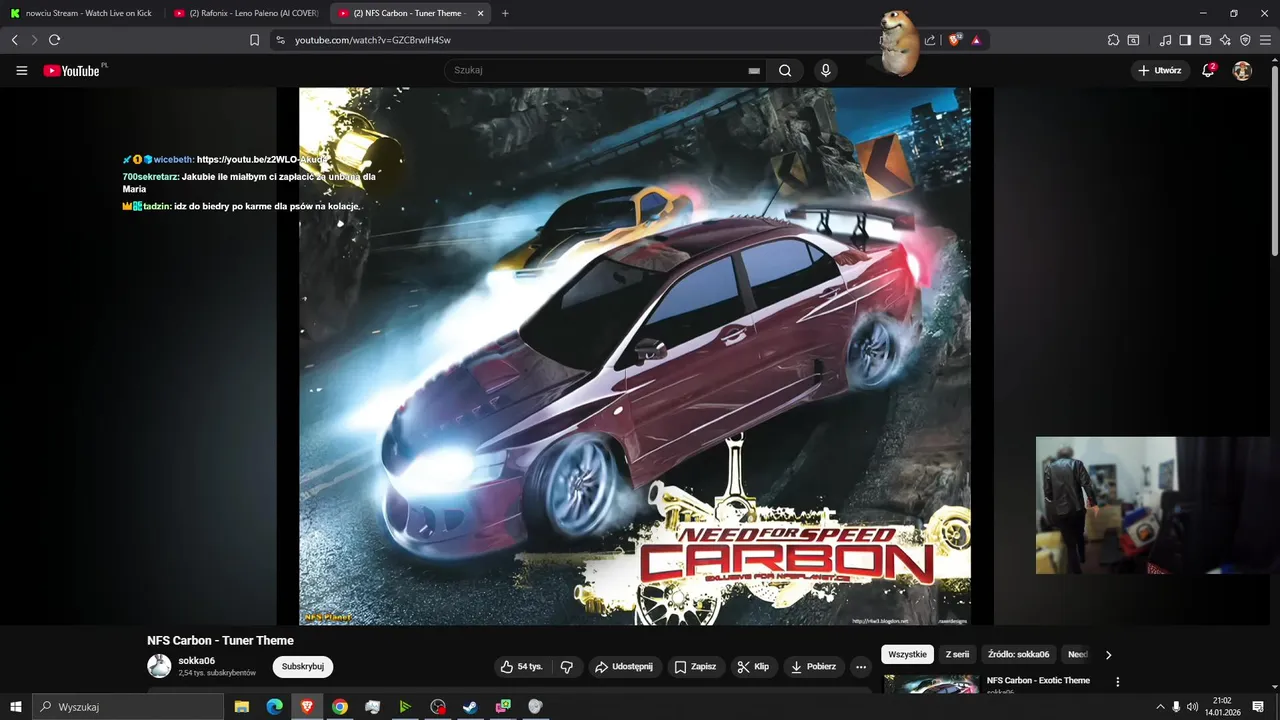The width and height of the screenshot is (1280, 720).
Task: Click the browser address bar URL
Action: 372,40
